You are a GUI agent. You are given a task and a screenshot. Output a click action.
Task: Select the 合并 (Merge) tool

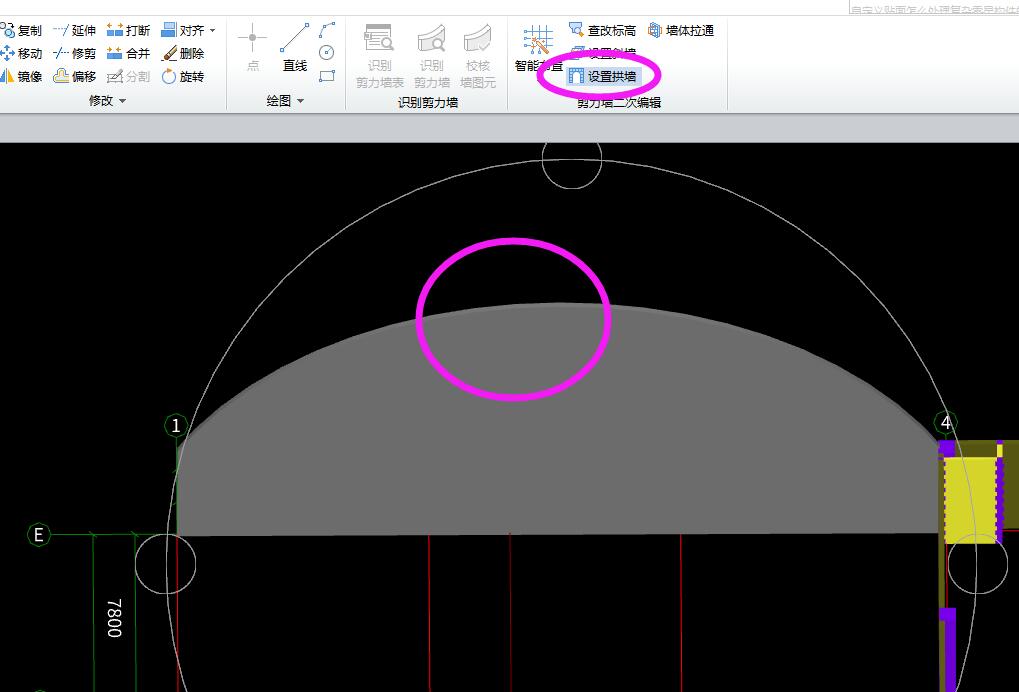tap(128, 53)
